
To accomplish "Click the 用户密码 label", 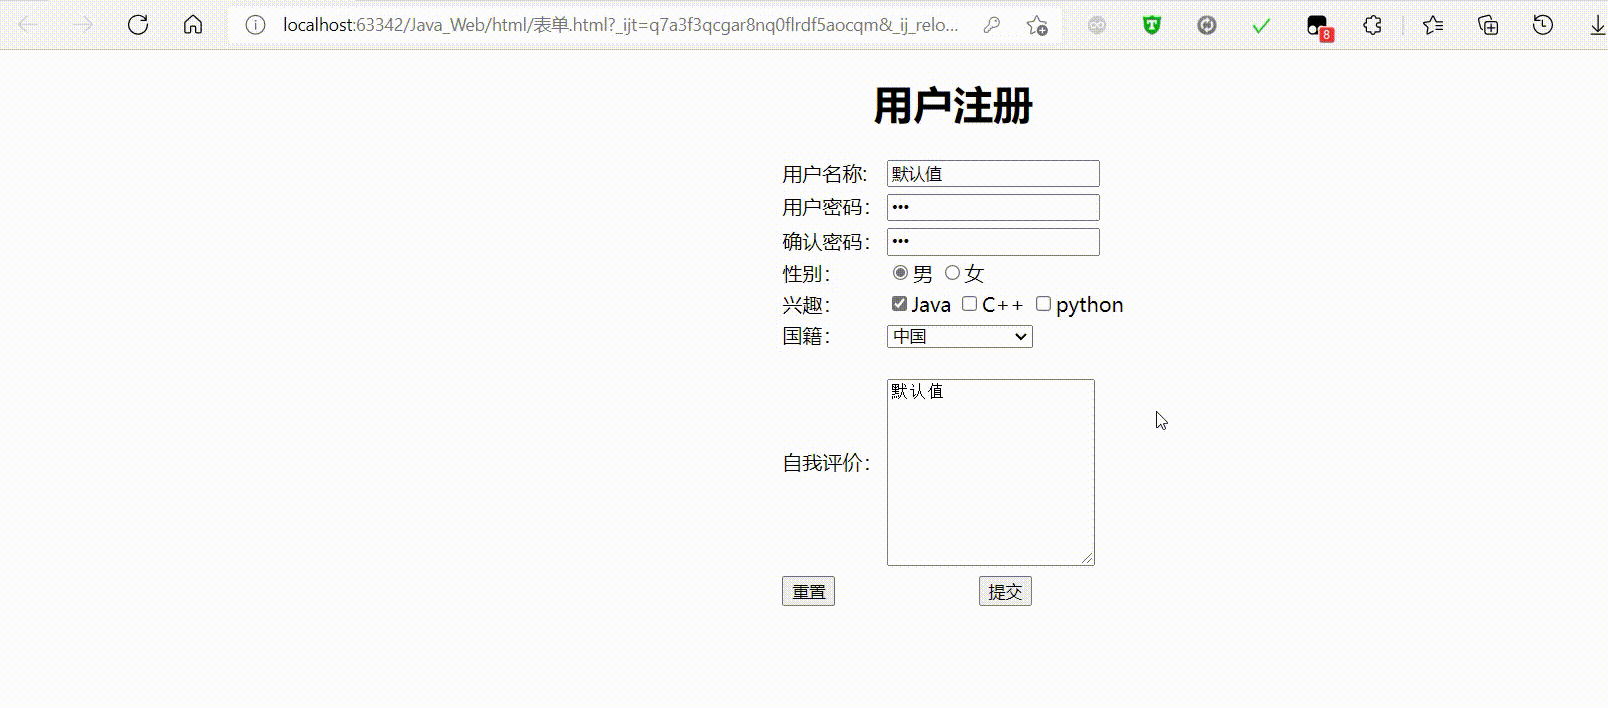I will click(826, 207).
